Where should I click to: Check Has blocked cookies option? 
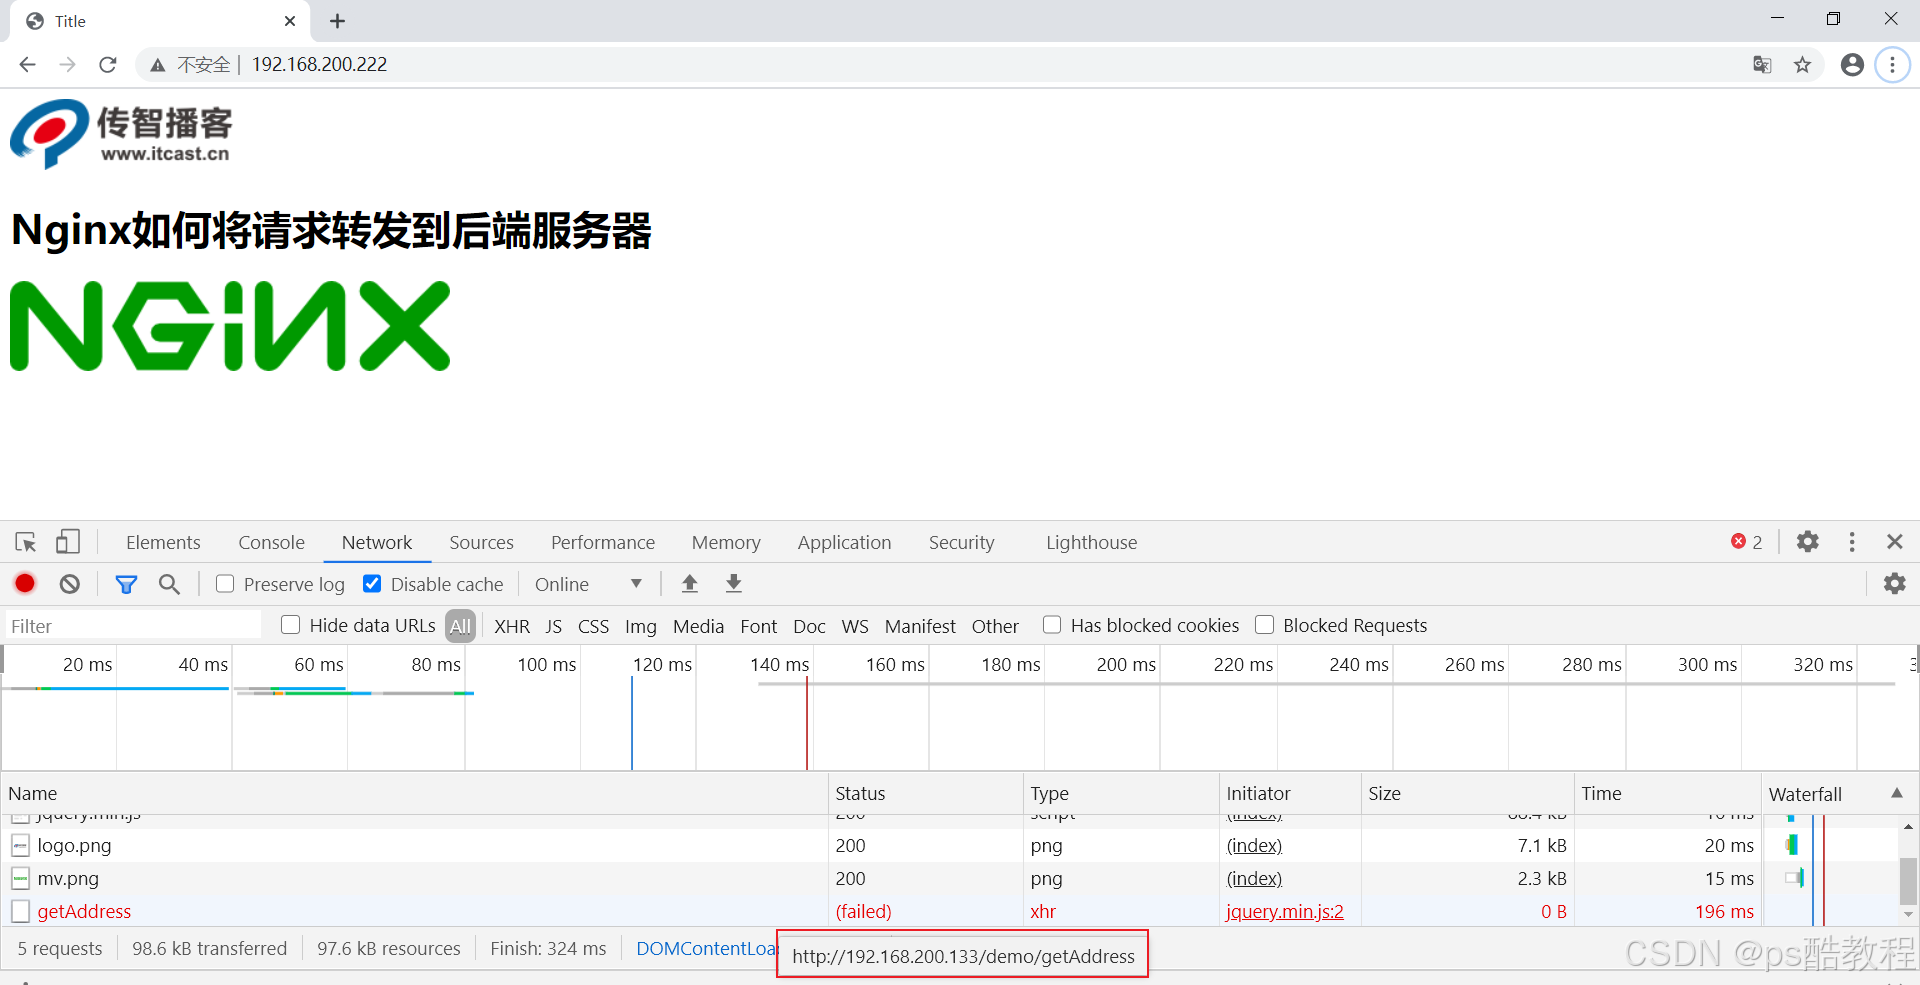[1052, 625]
